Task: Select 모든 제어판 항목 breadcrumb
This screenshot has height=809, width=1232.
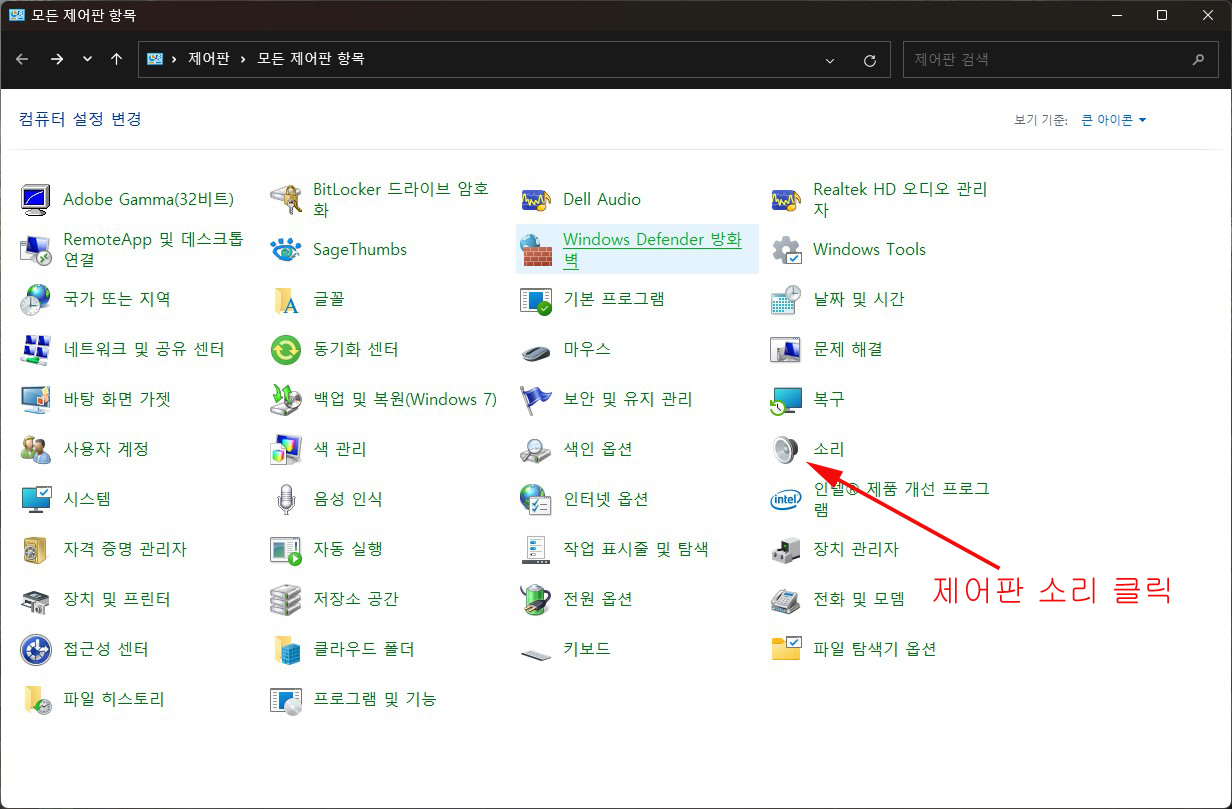Action: pyautogui.click(x=311, y=59)
